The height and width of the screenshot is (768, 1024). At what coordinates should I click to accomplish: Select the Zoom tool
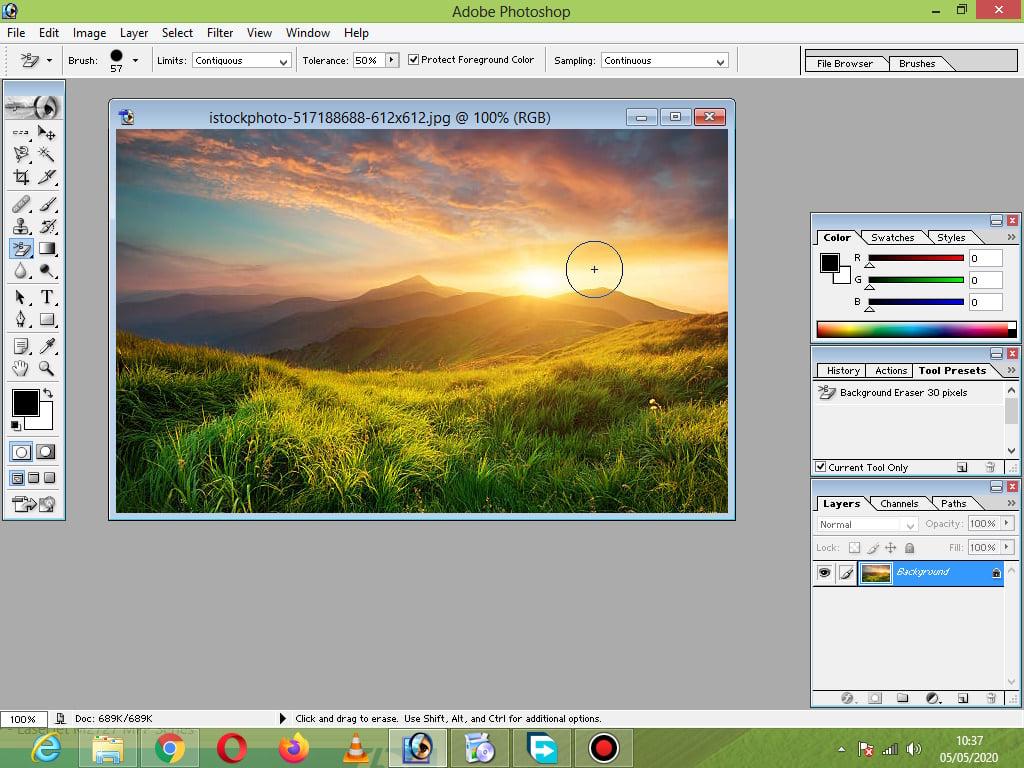point(48,370)
